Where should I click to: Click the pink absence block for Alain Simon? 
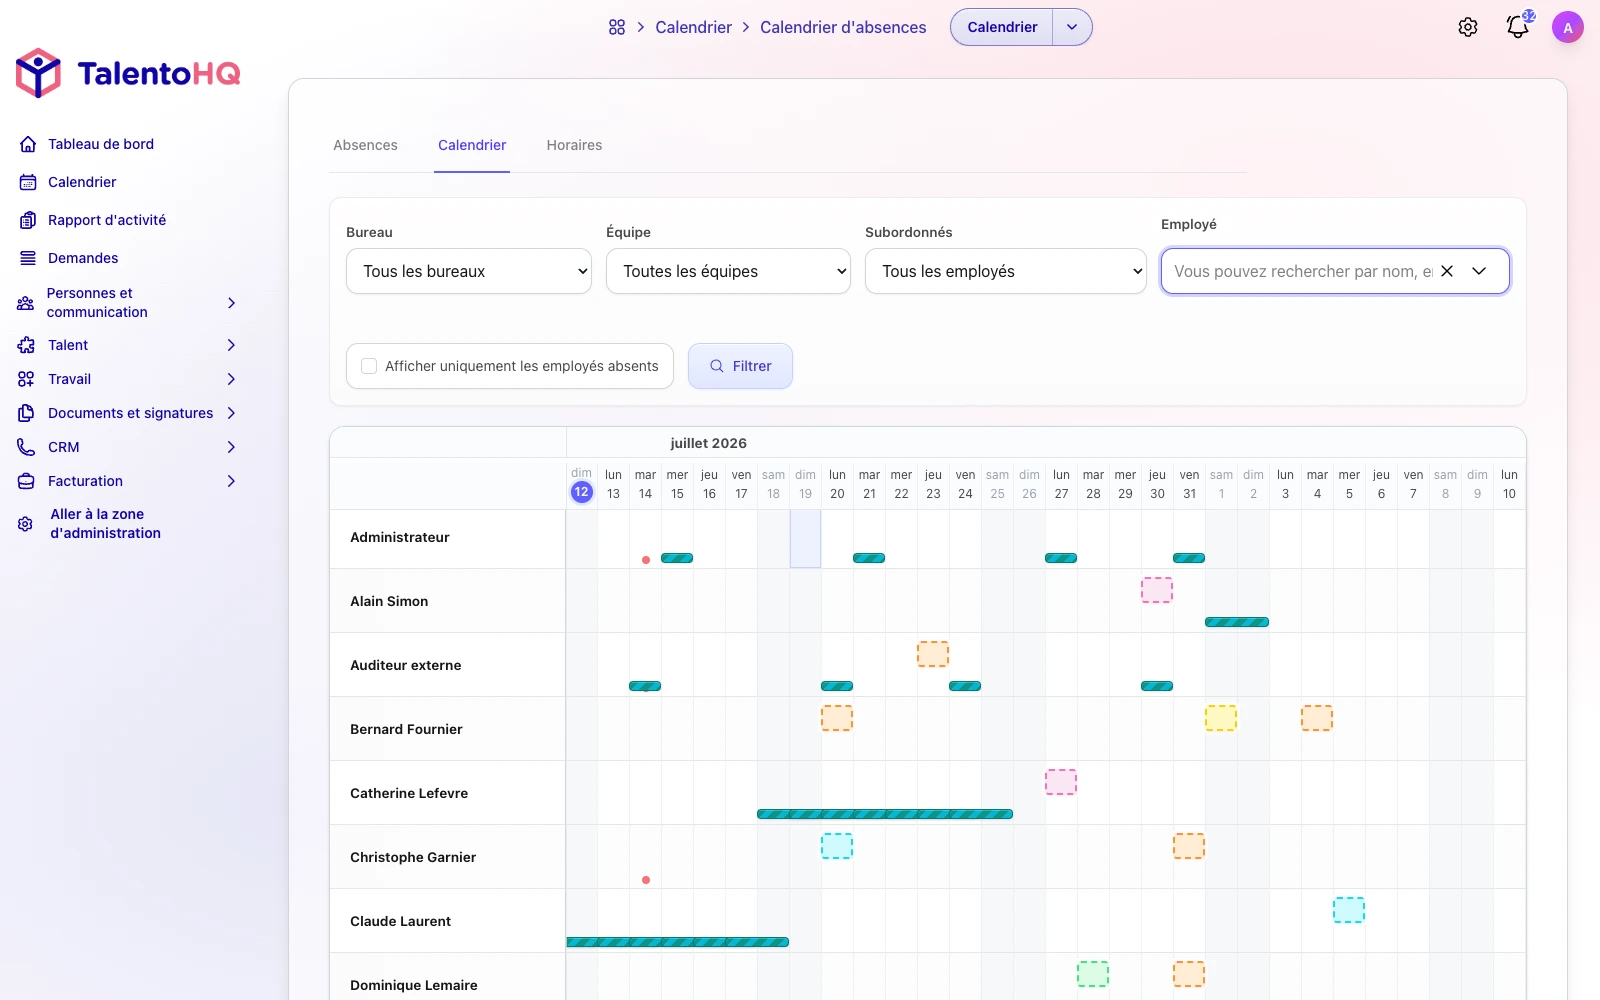[1157, 590]
